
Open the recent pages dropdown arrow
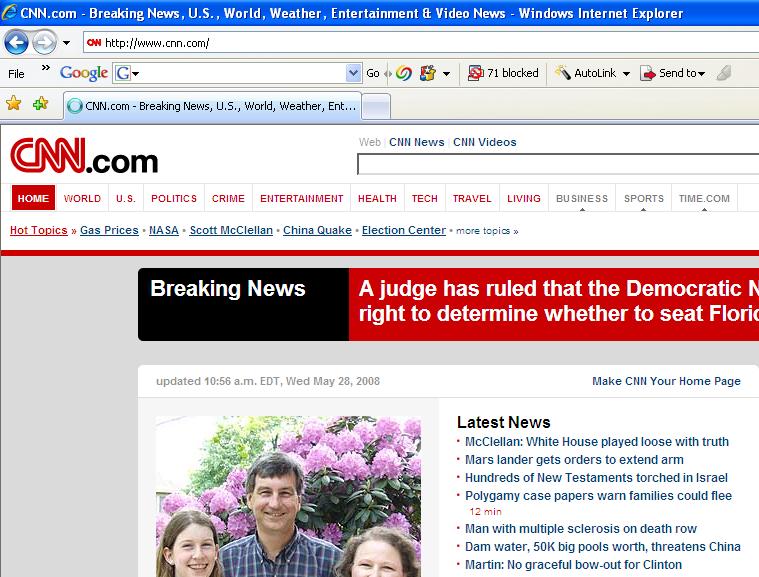pos(66,43)
